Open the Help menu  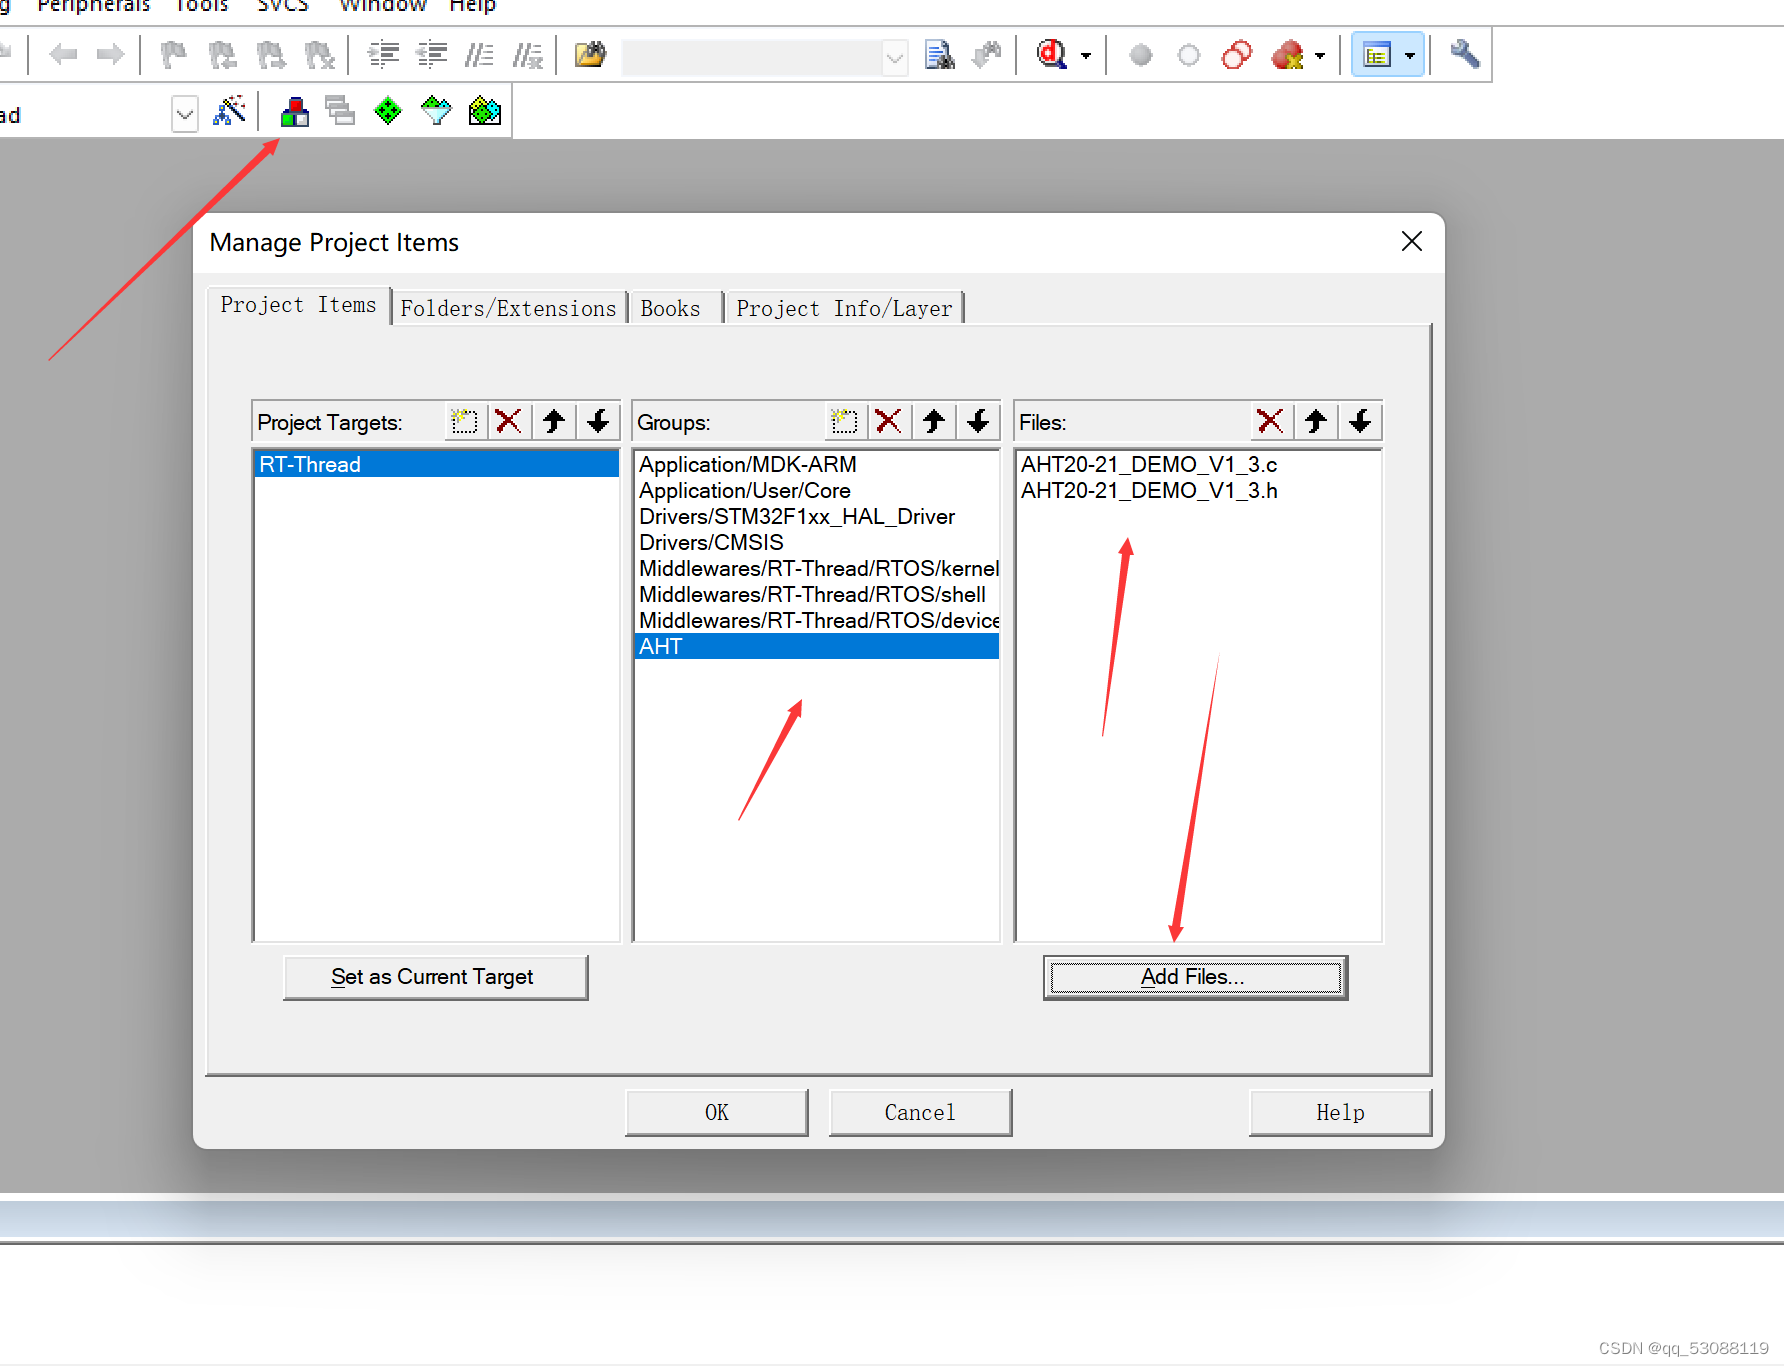[x=473, y=6]
